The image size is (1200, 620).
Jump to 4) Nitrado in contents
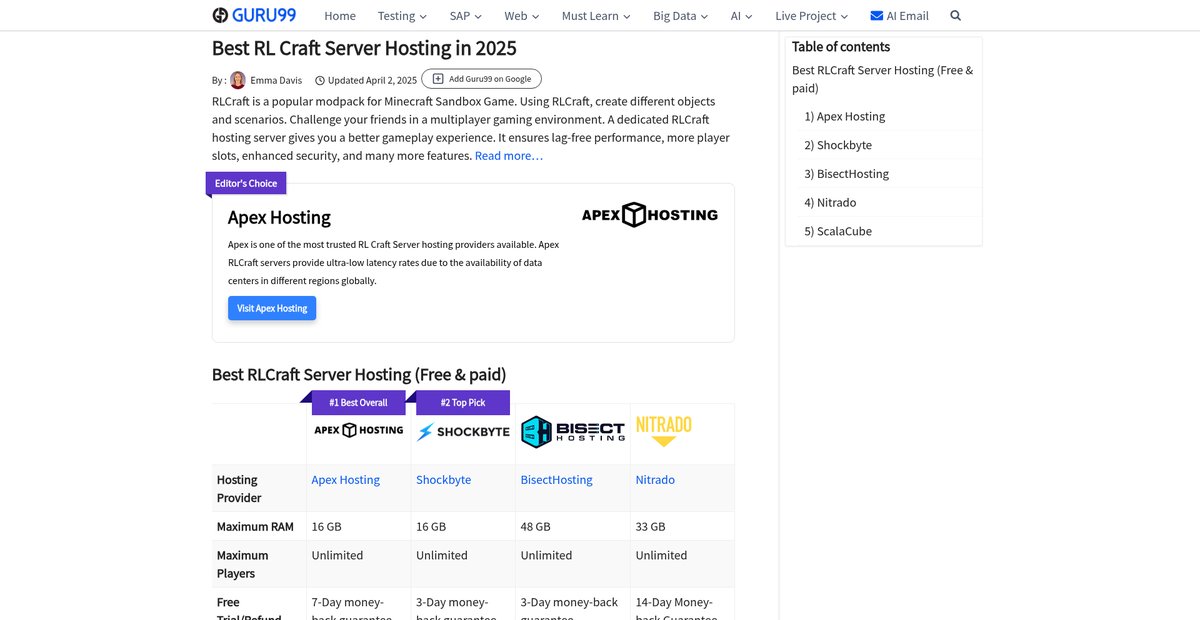830,202
